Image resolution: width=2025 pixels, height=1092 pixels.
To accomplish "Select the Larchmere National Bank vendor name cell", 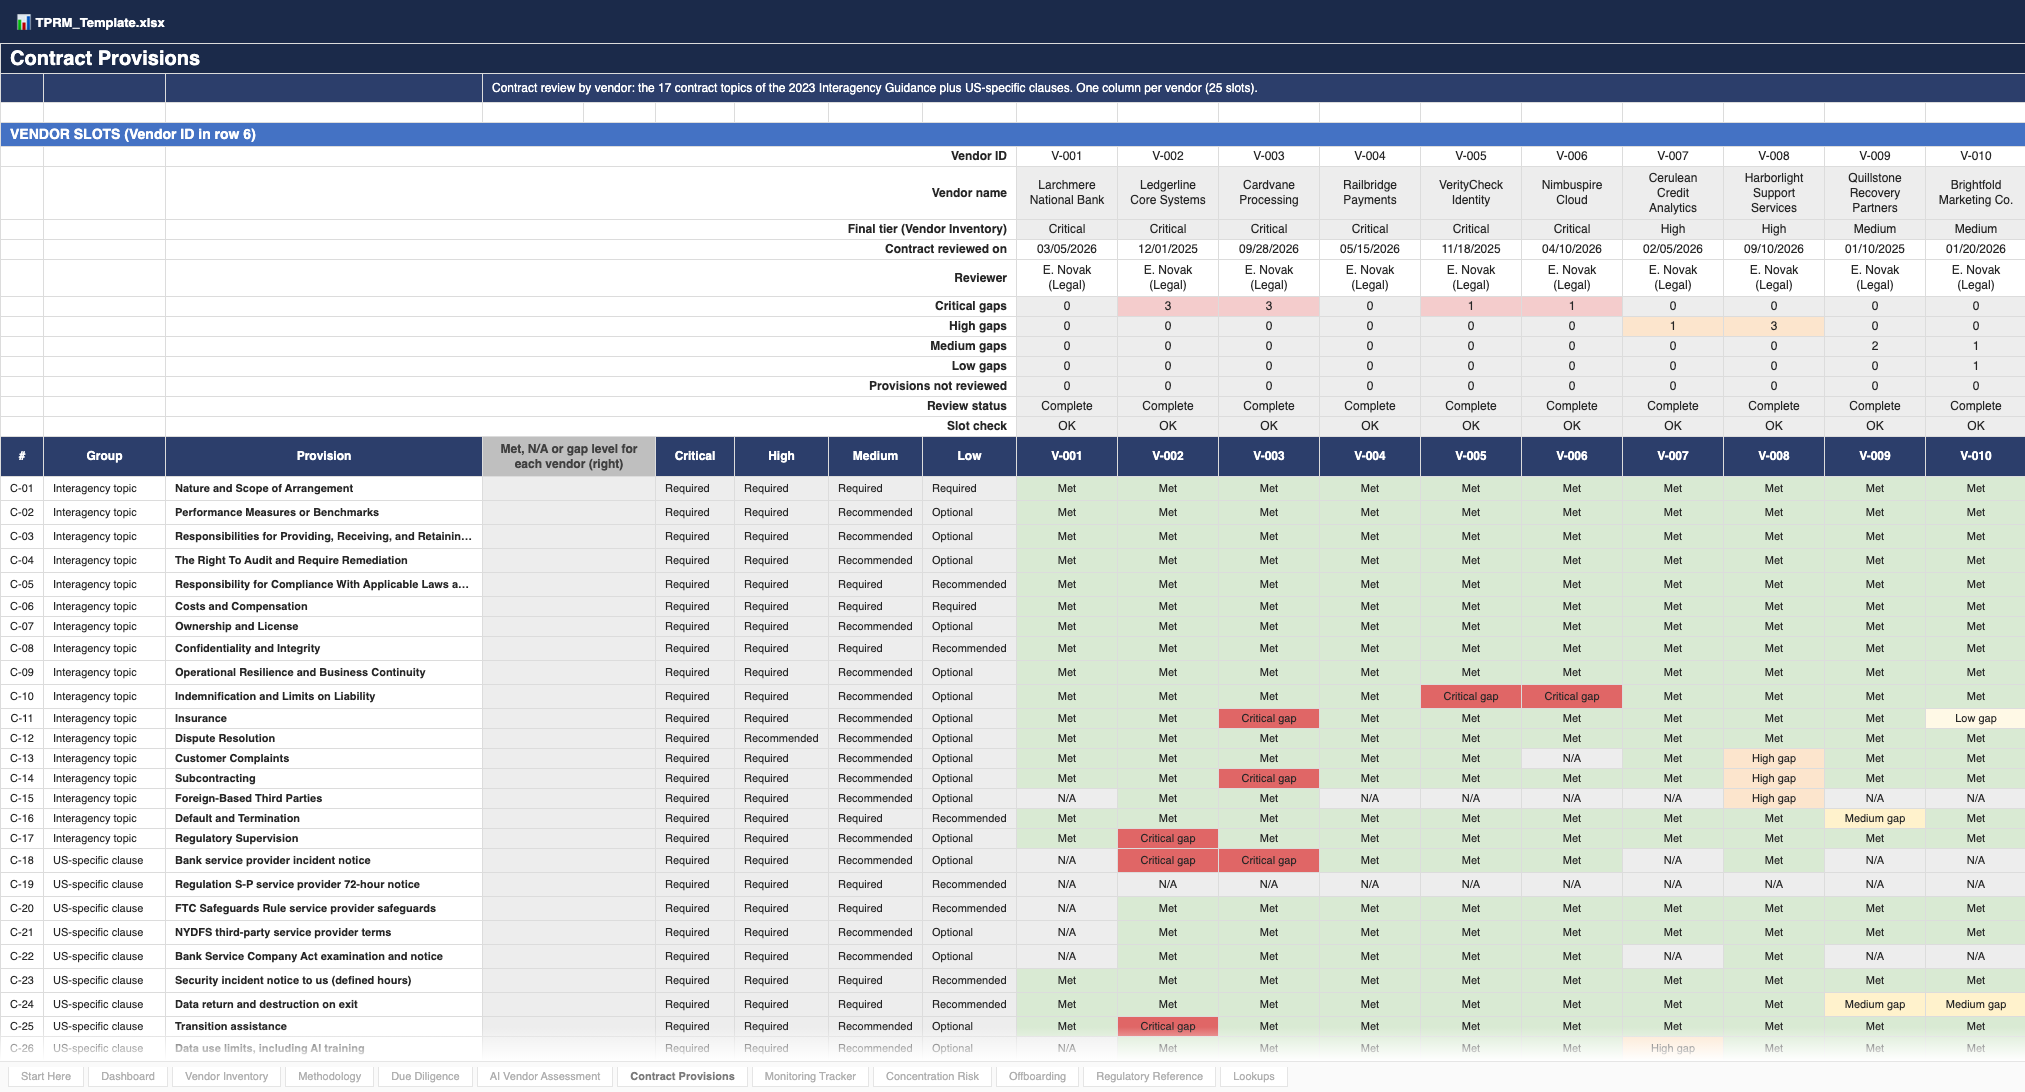I will click(1067, 193).
